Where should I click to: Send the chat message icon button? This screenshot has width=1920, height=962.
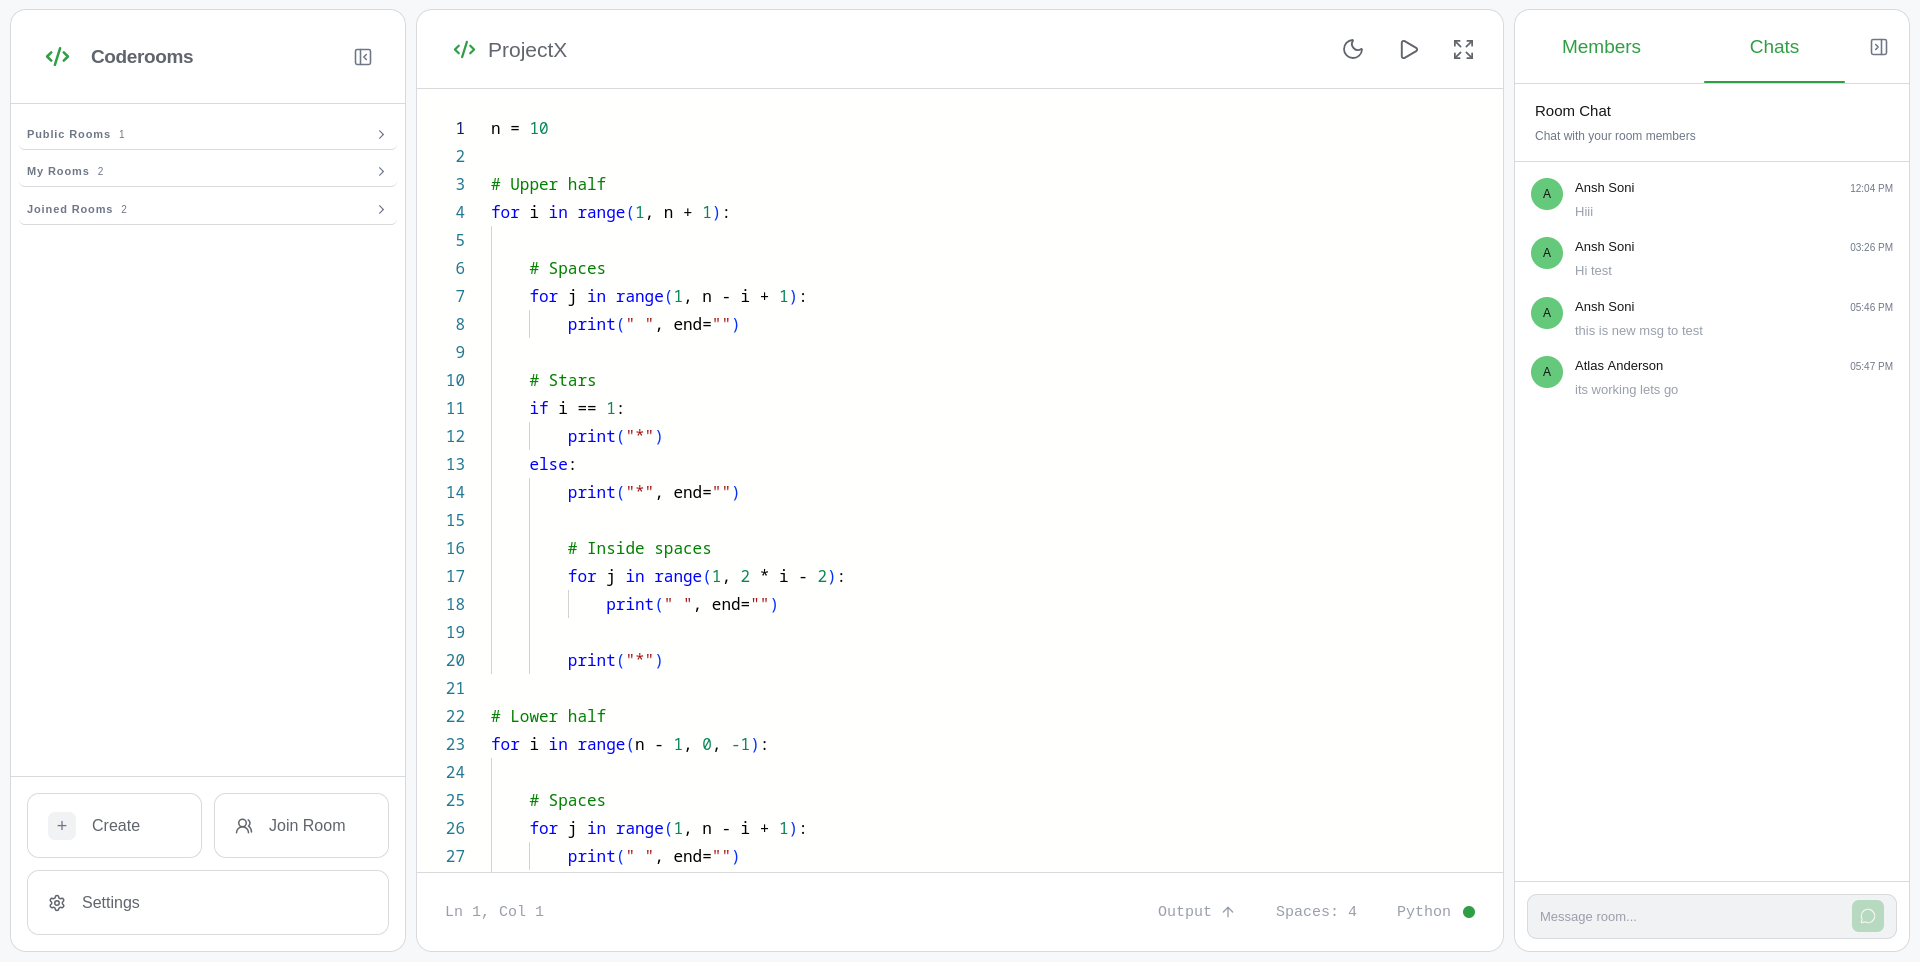[1867, 916]
